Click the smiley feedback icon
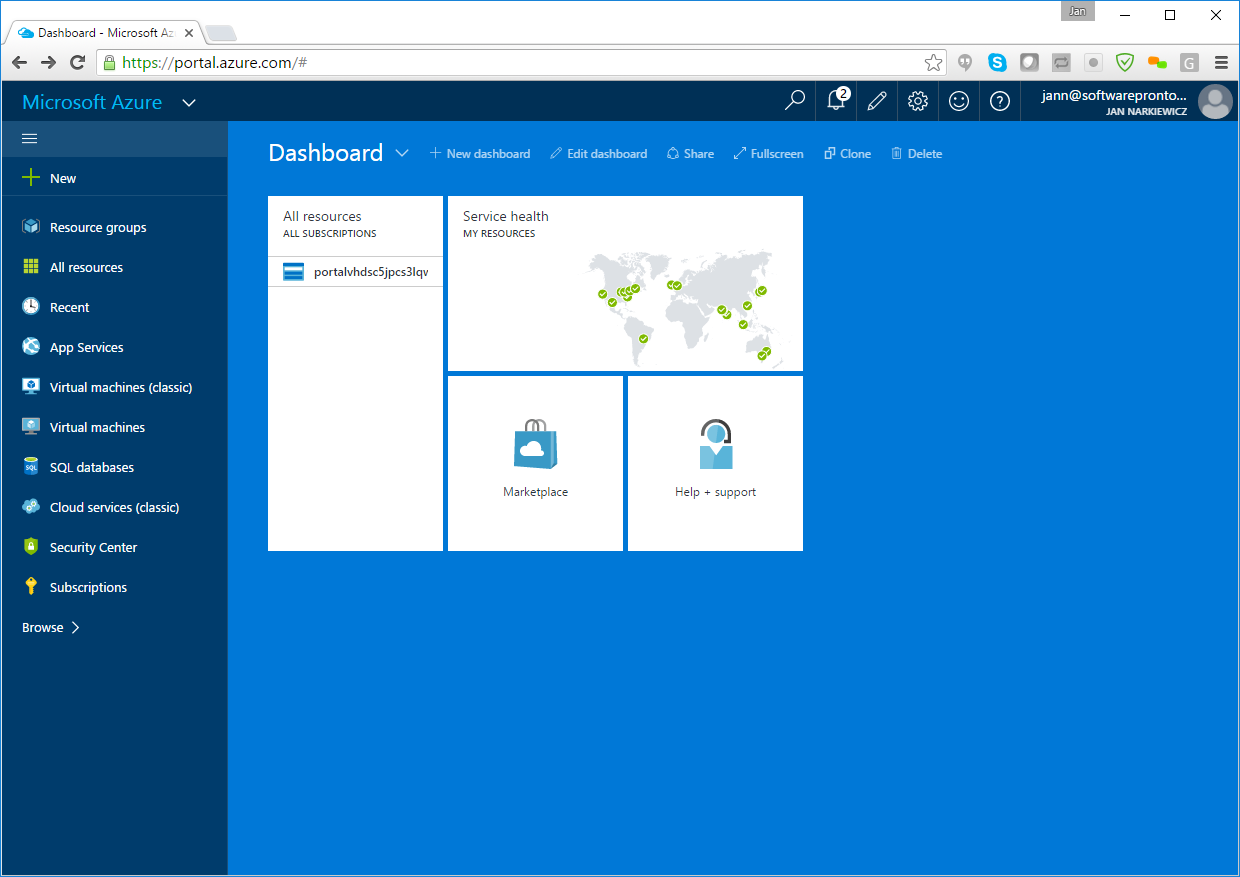 (959, 101)
